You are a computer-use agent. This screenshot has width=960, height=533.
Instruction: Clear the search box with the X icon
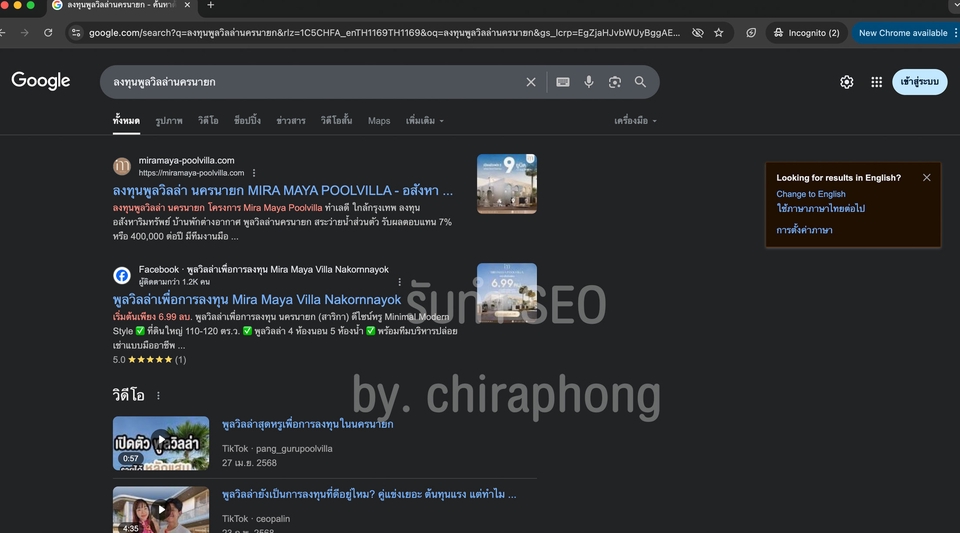tap(531, 82)
